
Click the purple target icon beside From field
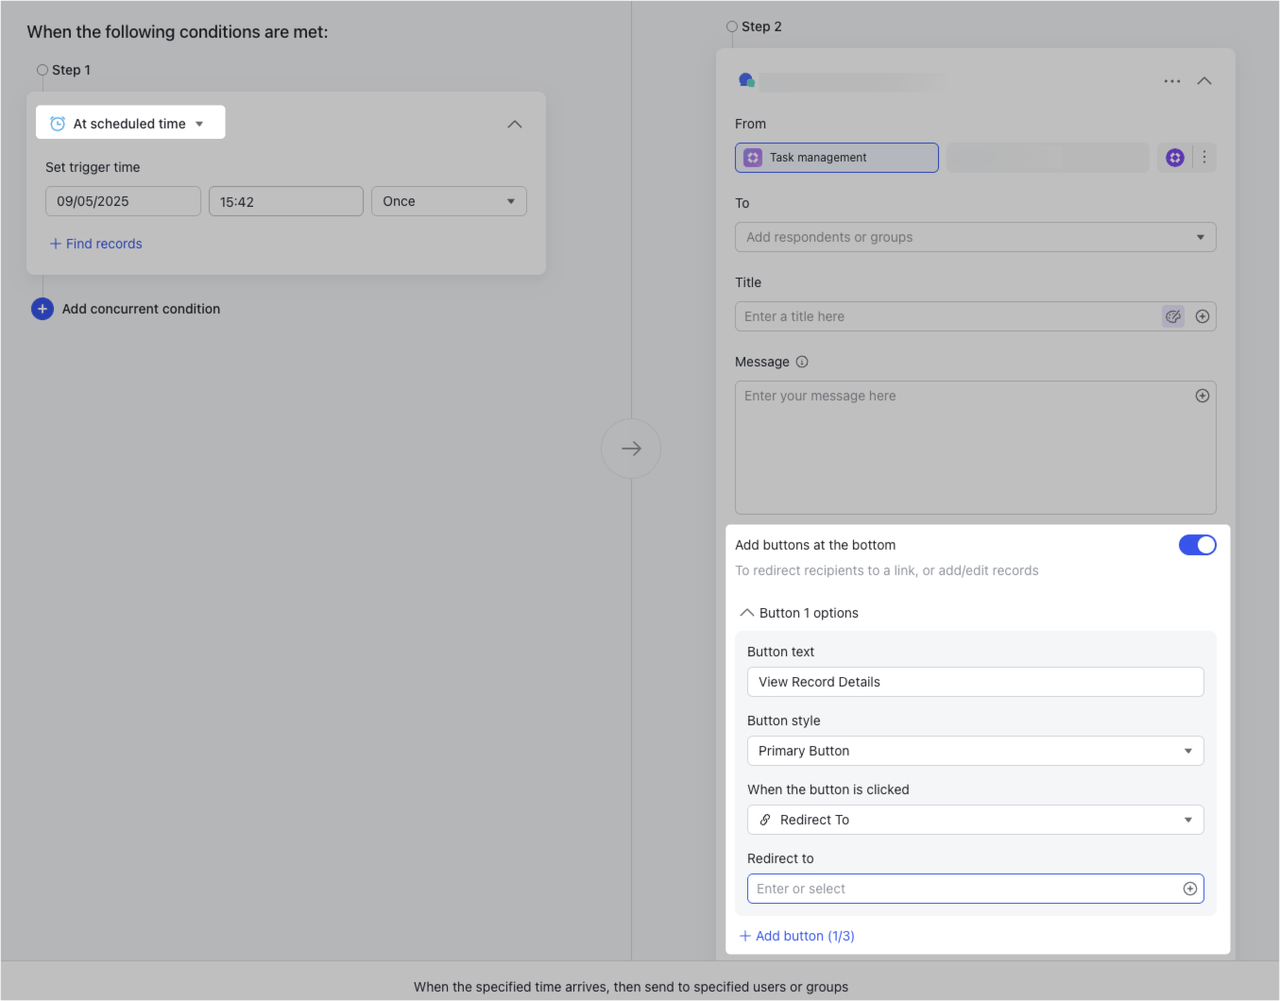pos(1175,157)
